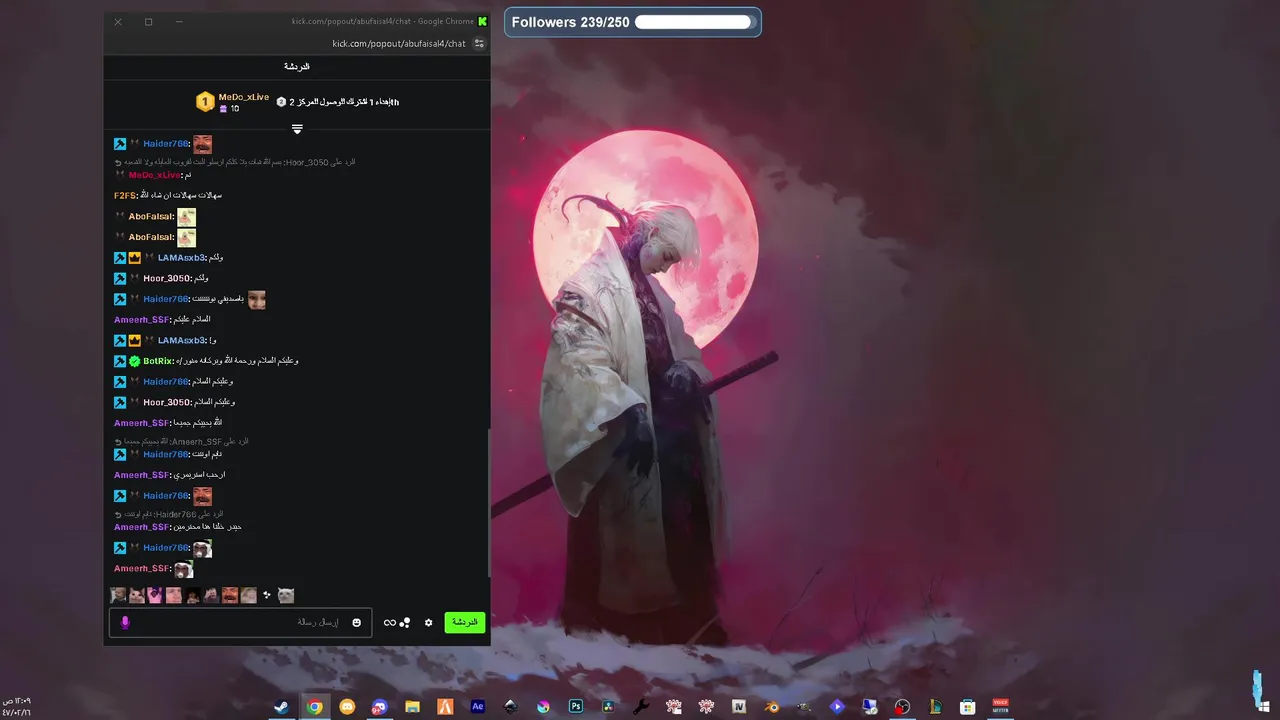
Task: Click the infinity channel points icon
Action: (x=389, y=622)
